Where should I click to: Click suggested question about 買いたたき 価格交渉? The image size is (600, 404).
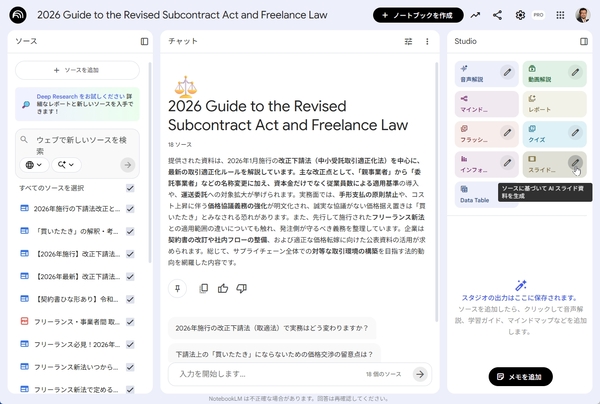274,354
